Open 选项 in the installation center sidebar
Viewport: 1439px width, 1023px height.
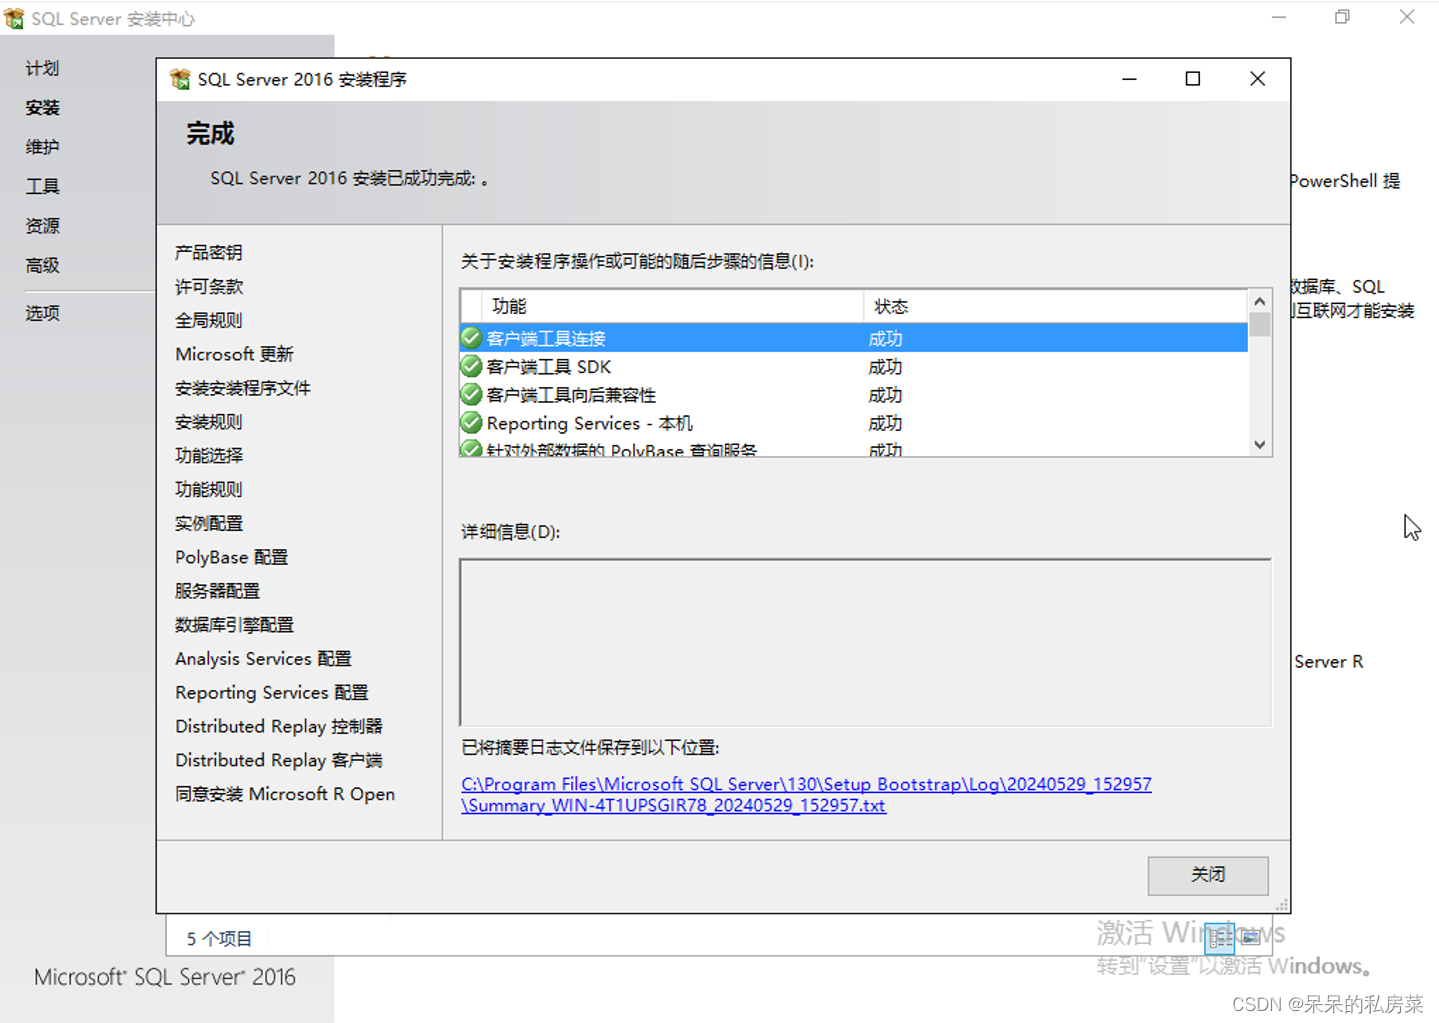42,313
